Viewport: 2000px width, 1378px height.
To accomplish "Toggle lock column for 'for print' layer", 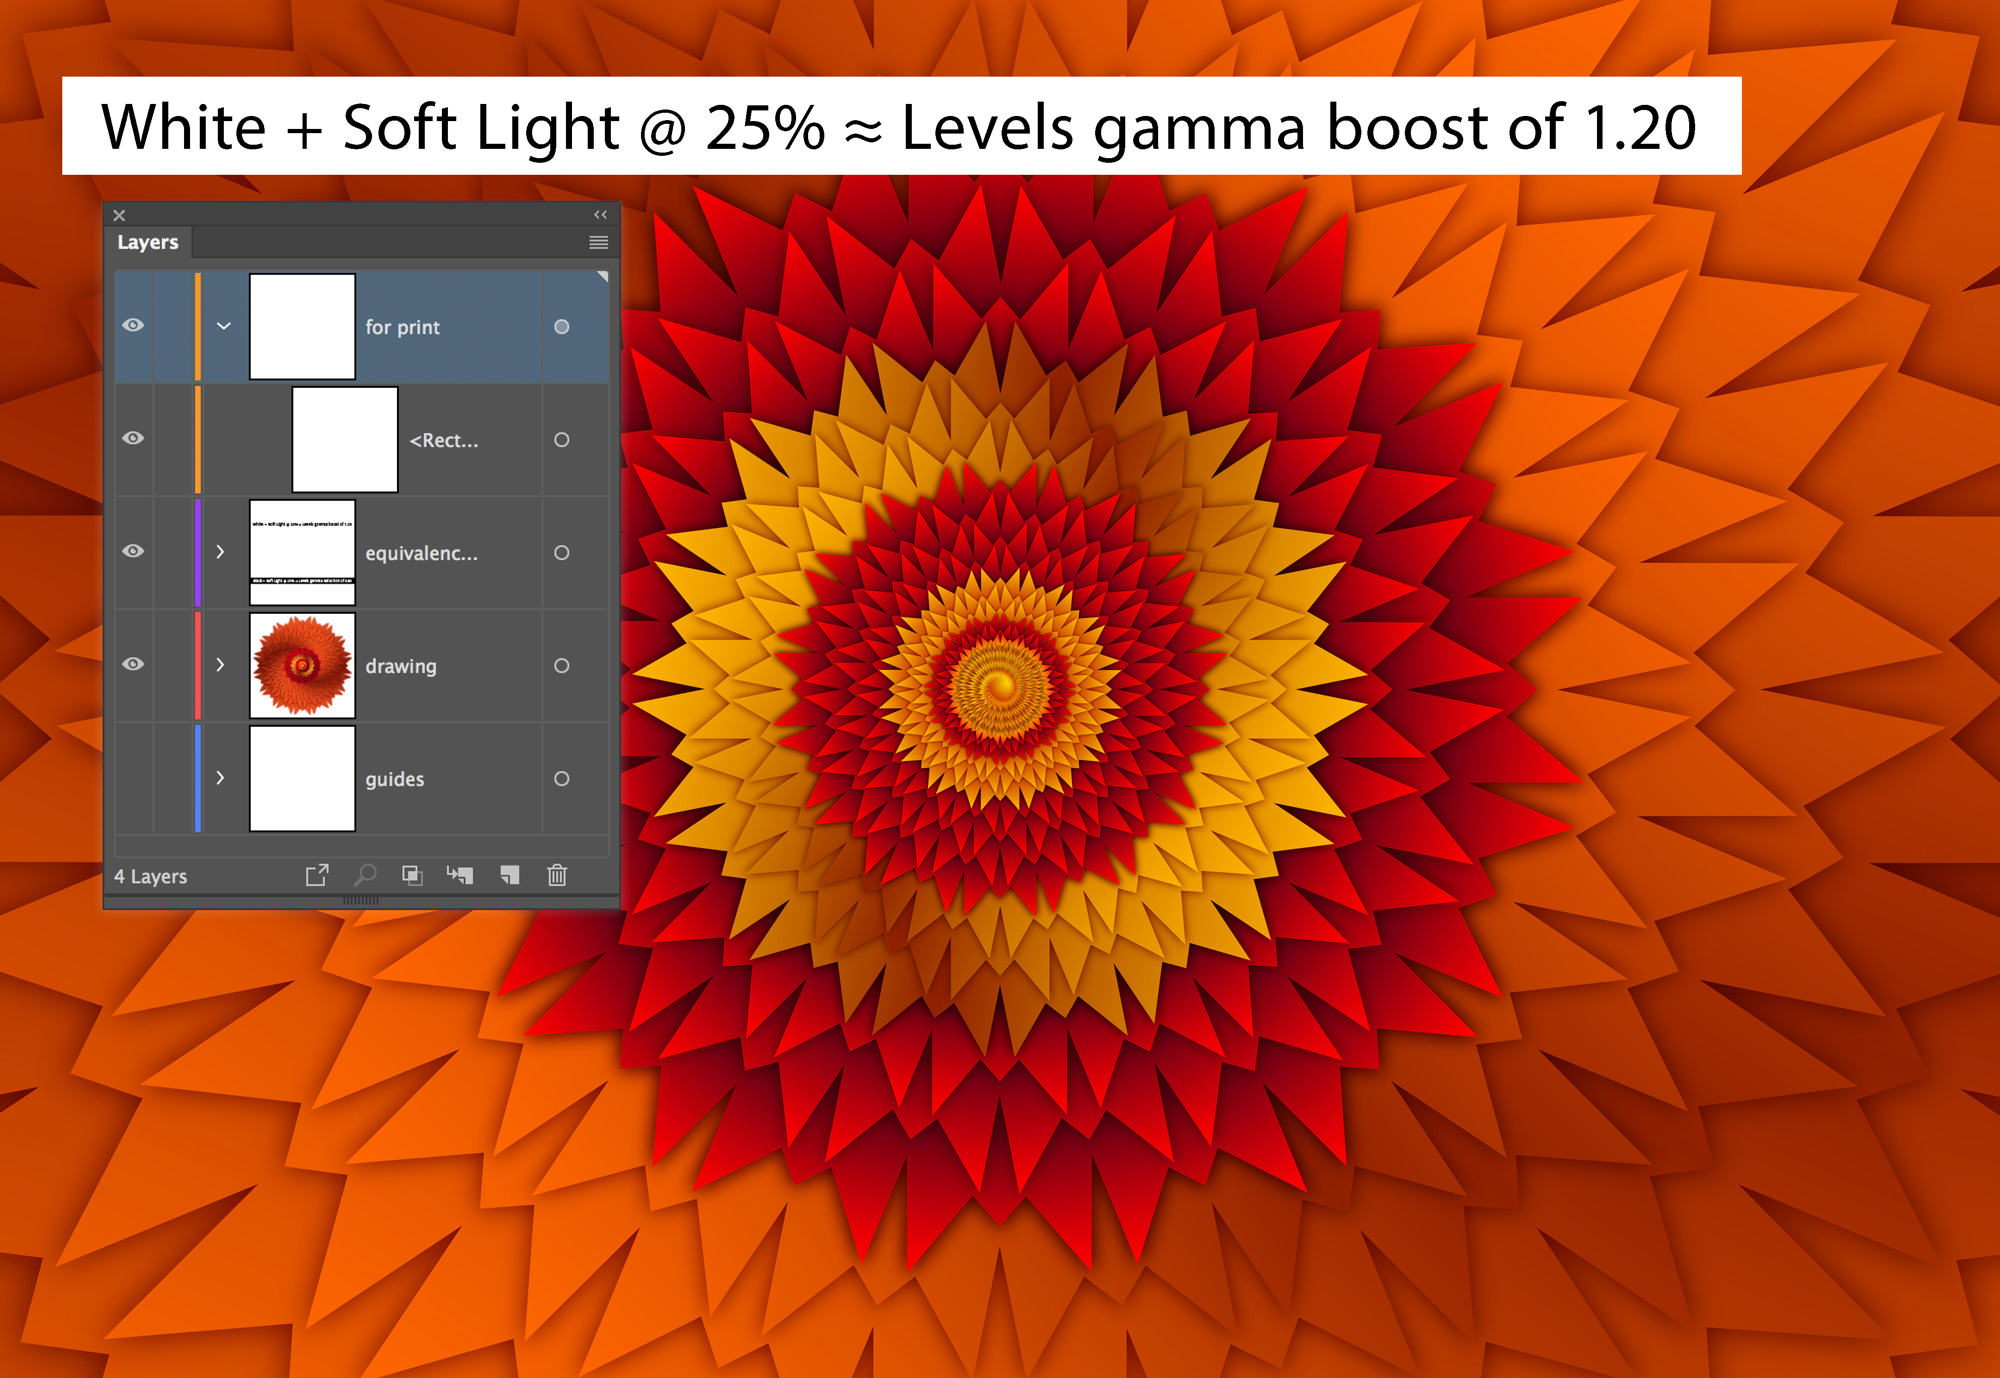I will pos(173,326).
